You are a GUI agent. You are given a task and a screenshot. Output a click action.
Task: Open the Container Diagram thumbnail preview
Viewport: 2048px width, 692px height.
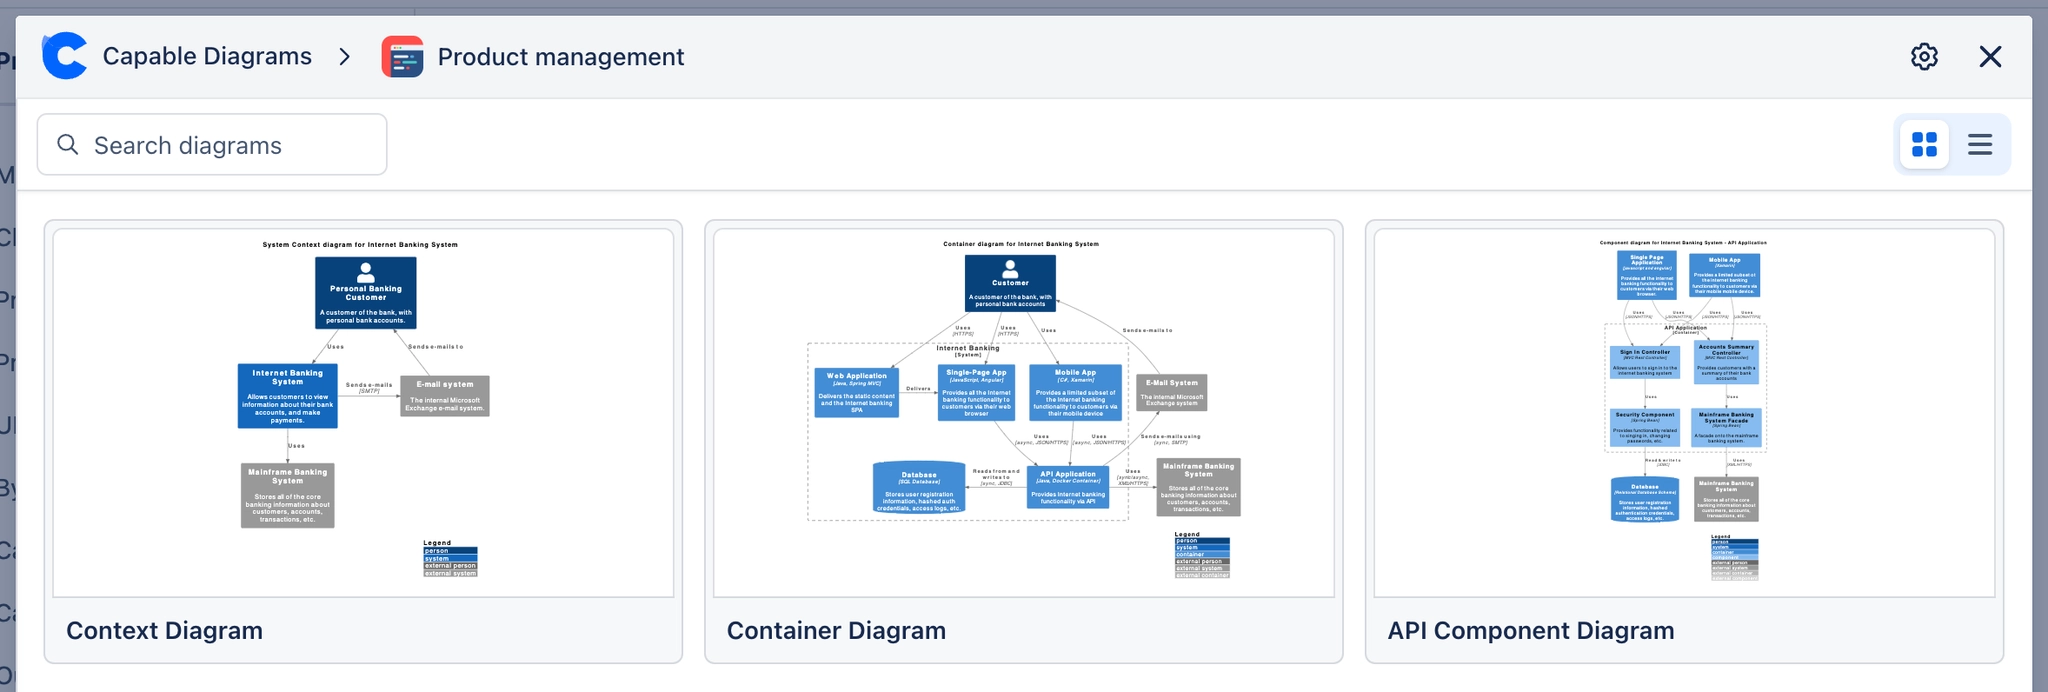click(1023, 412)
